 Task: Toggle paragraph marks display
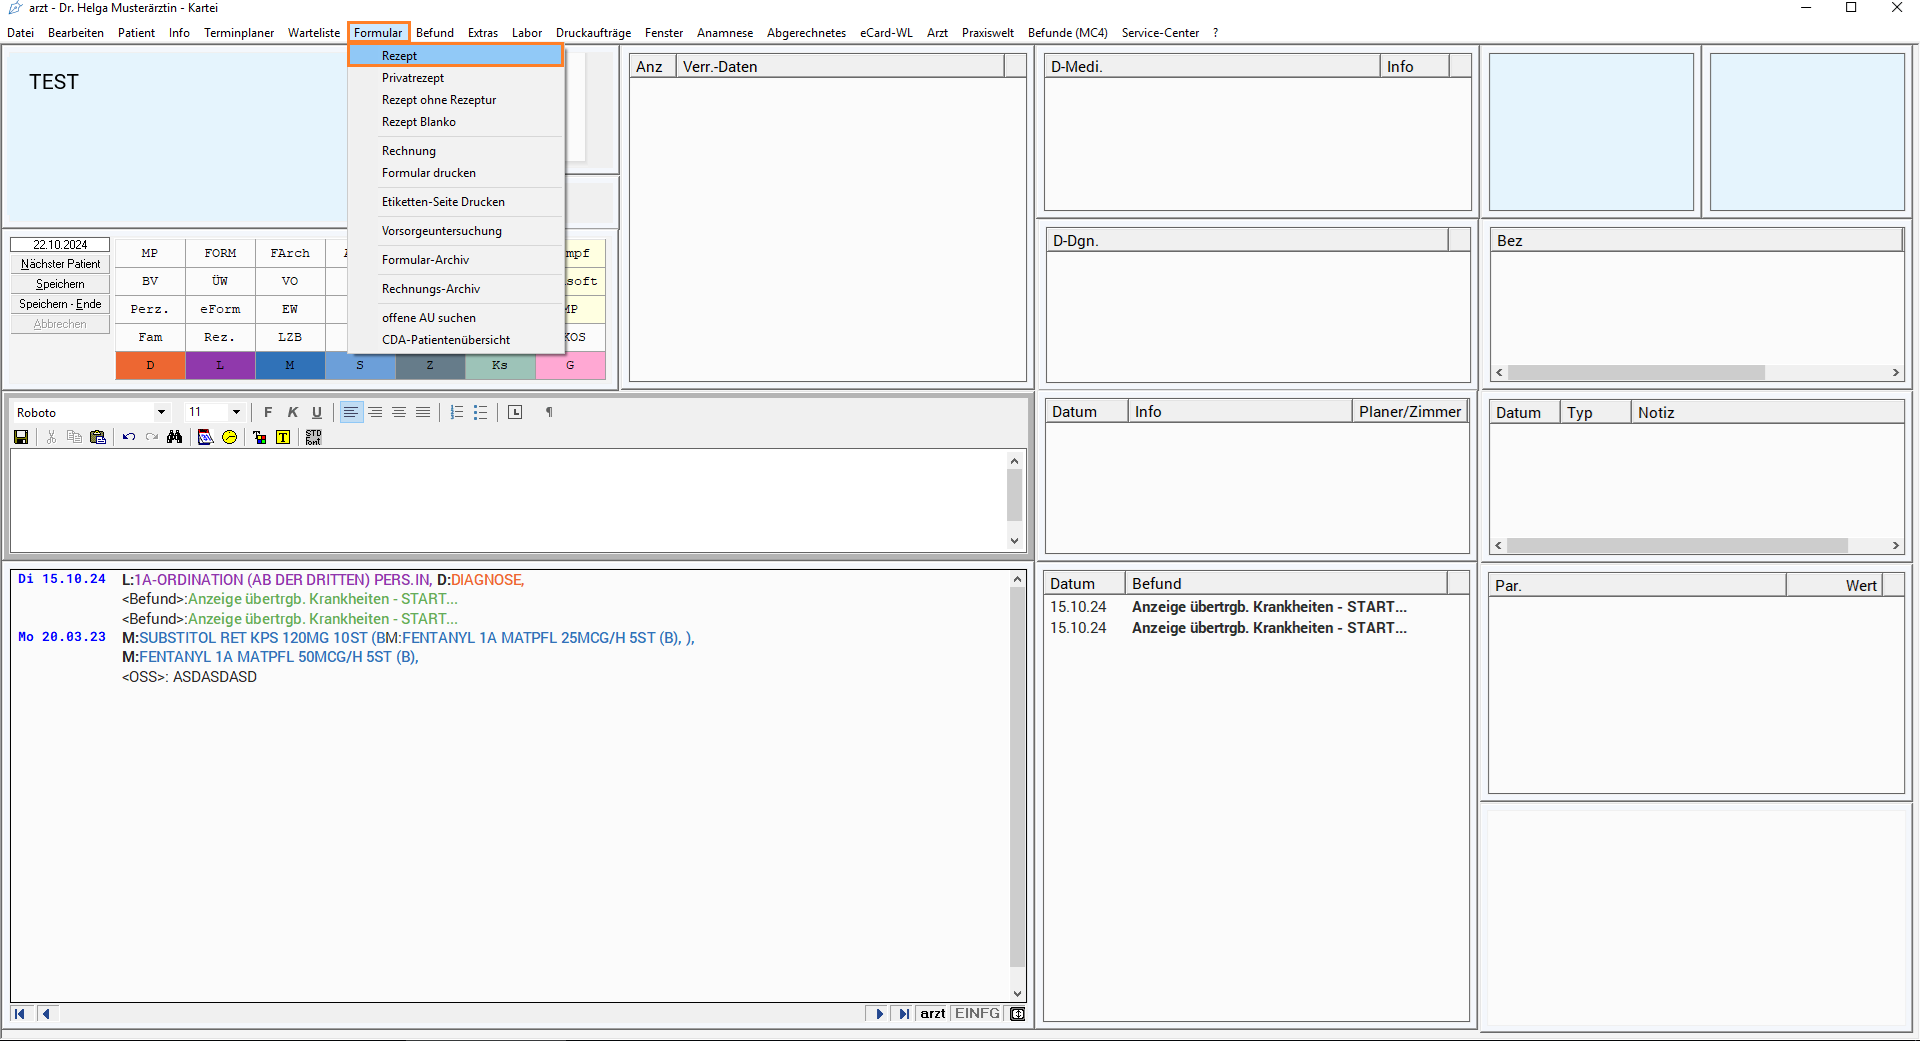[x=549, y=412]
